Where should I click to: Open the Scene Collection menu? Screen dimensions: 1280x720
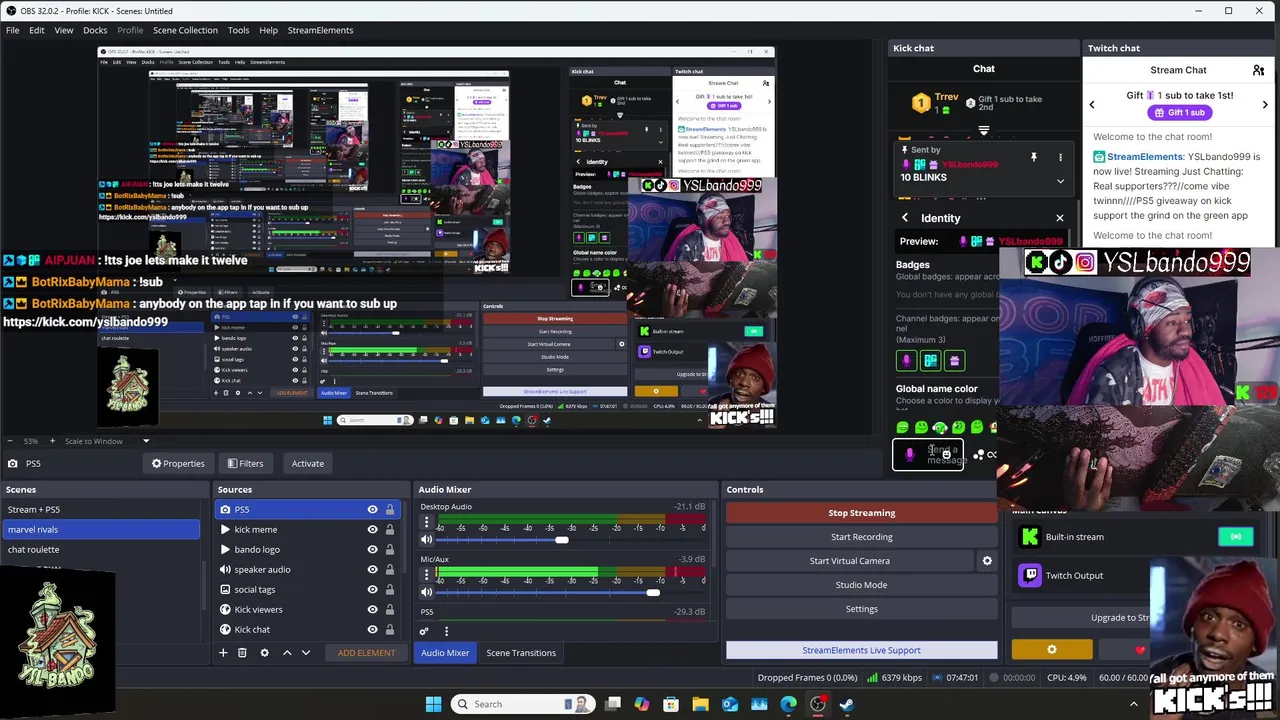click(185, 30)
